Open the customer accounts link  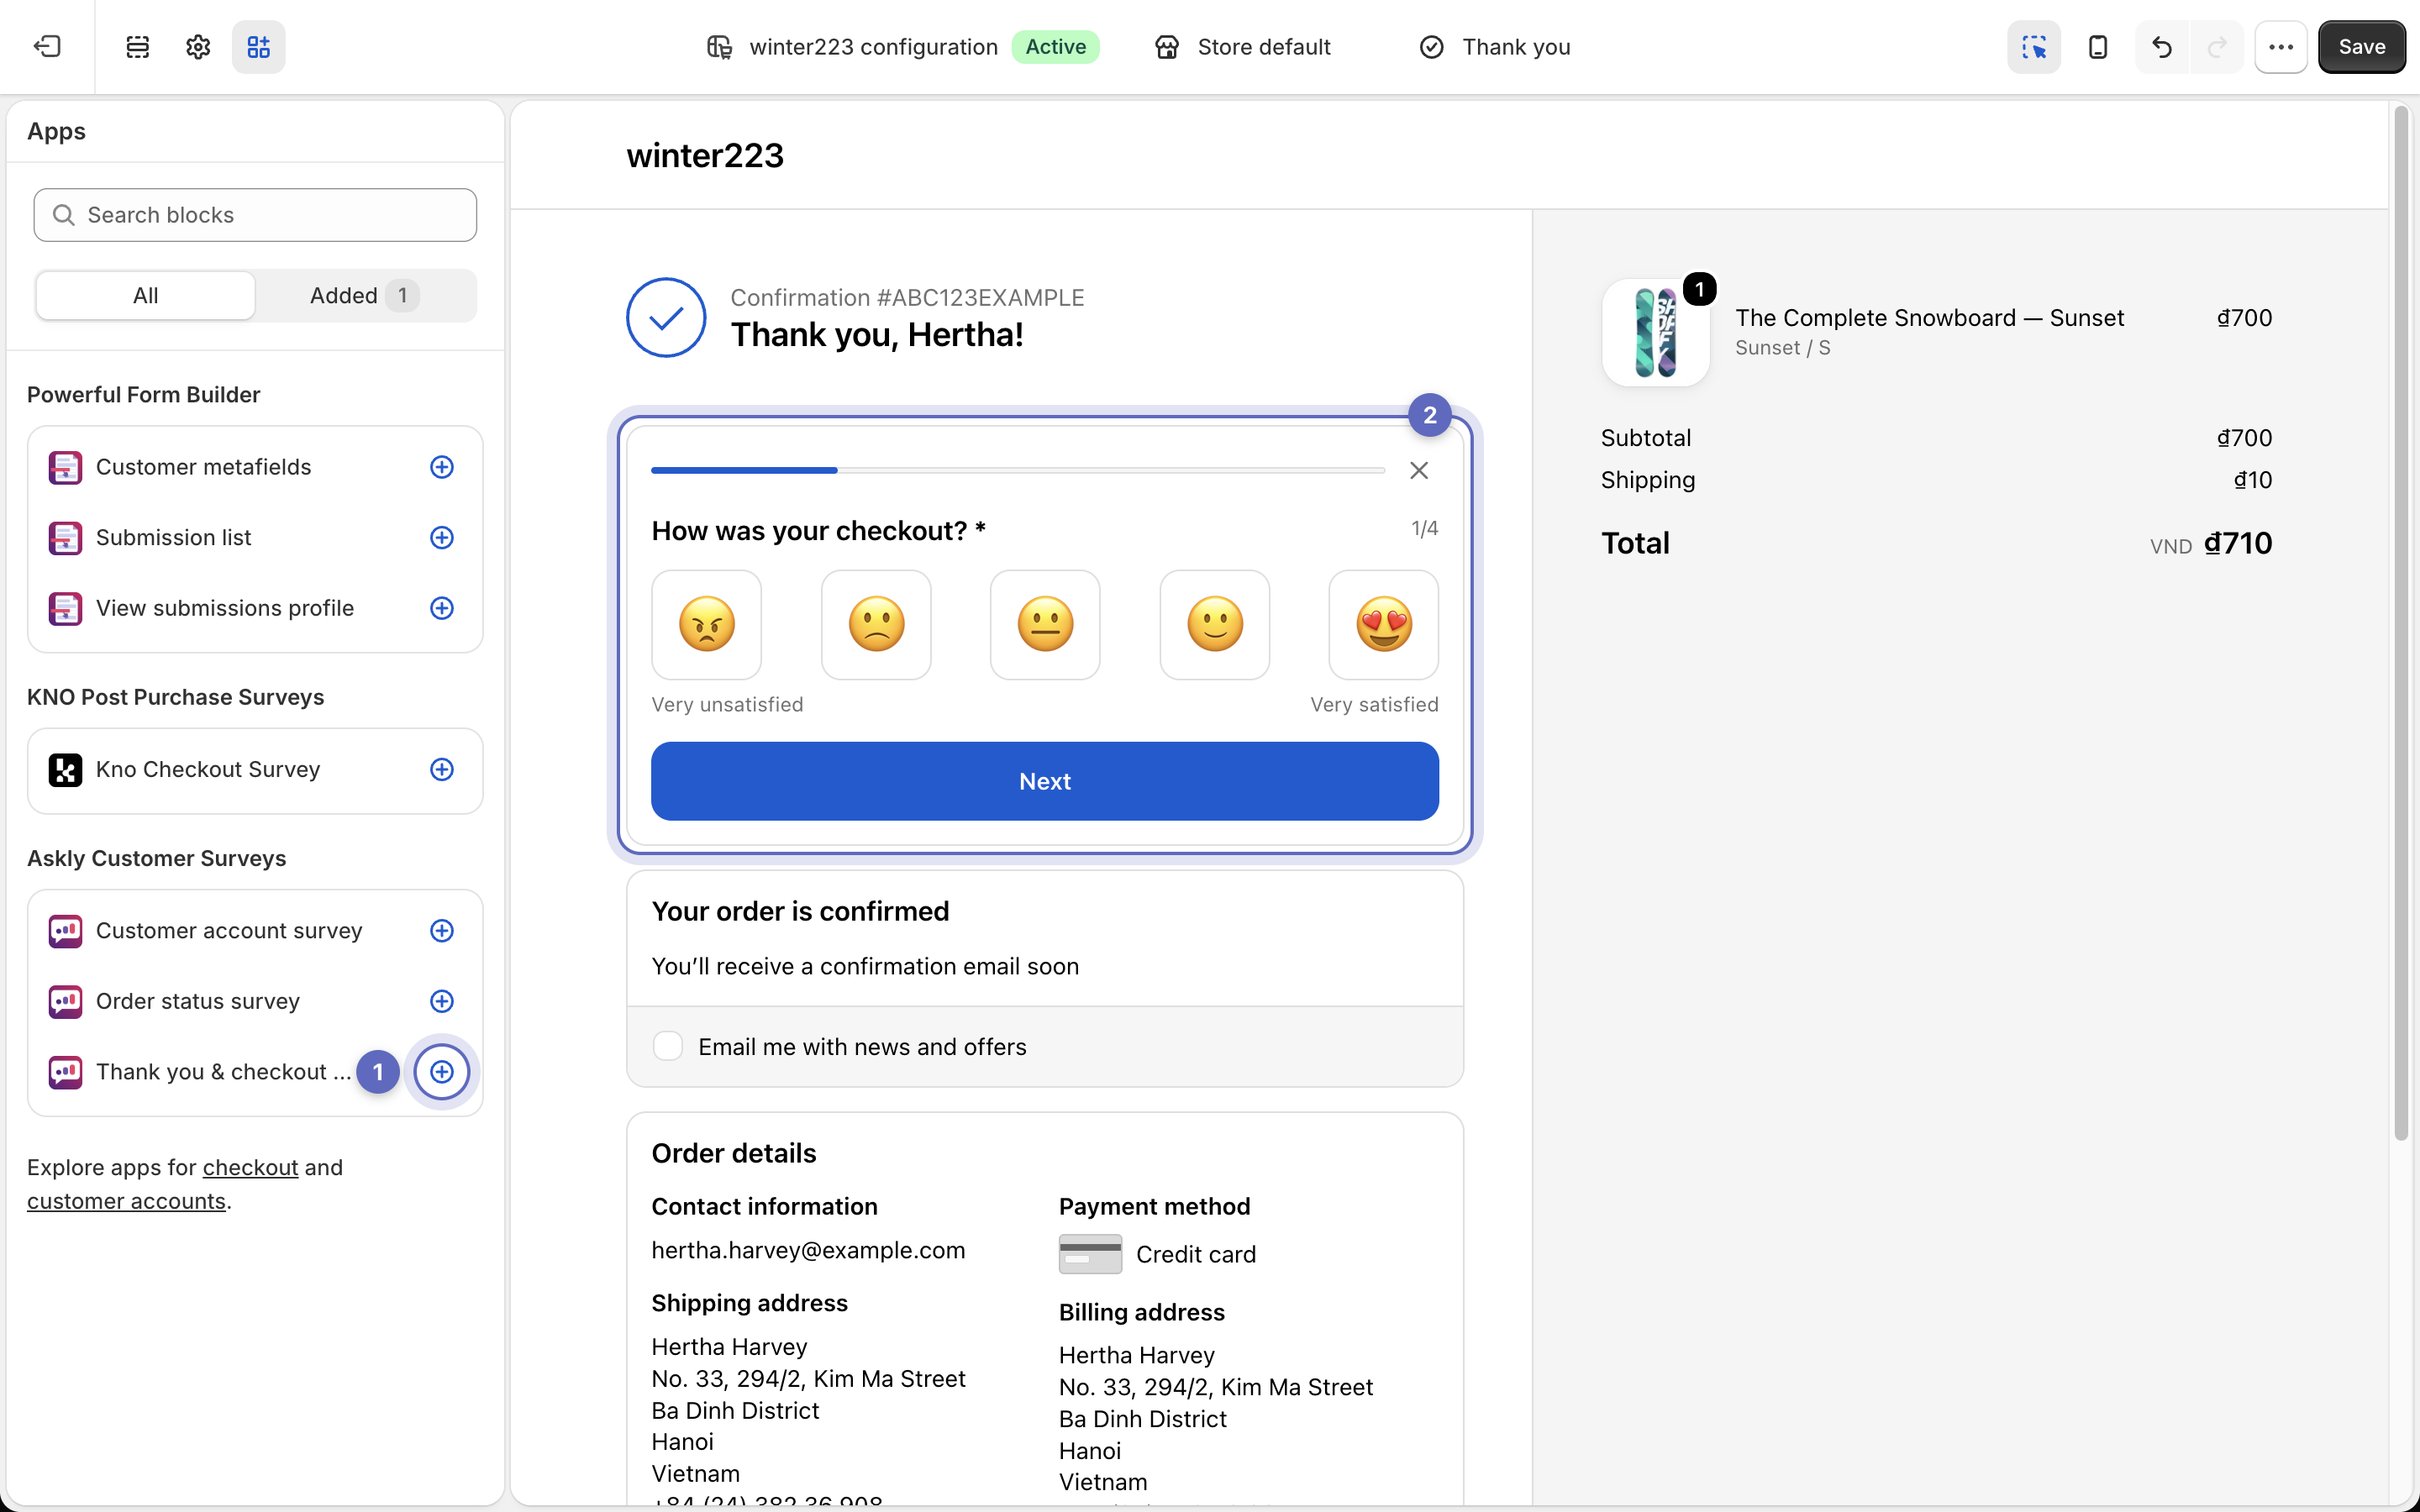point(126,1200)
